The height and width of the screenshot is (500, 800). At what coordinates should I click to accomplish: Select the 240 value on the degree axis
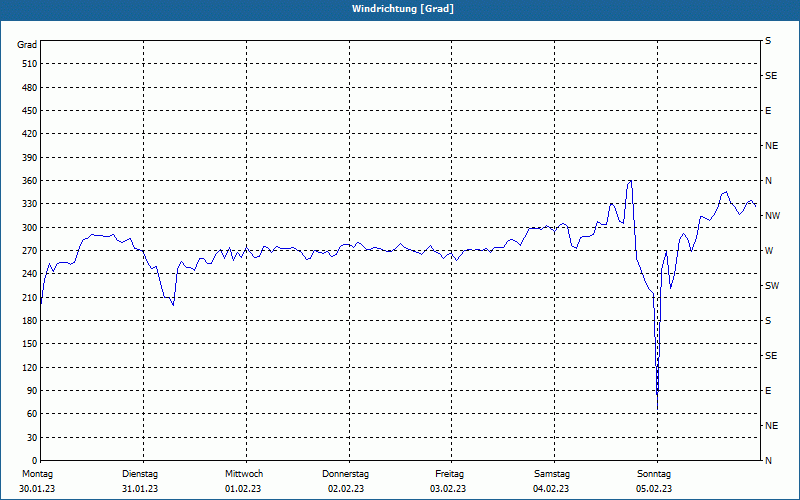tap(30, 274)
